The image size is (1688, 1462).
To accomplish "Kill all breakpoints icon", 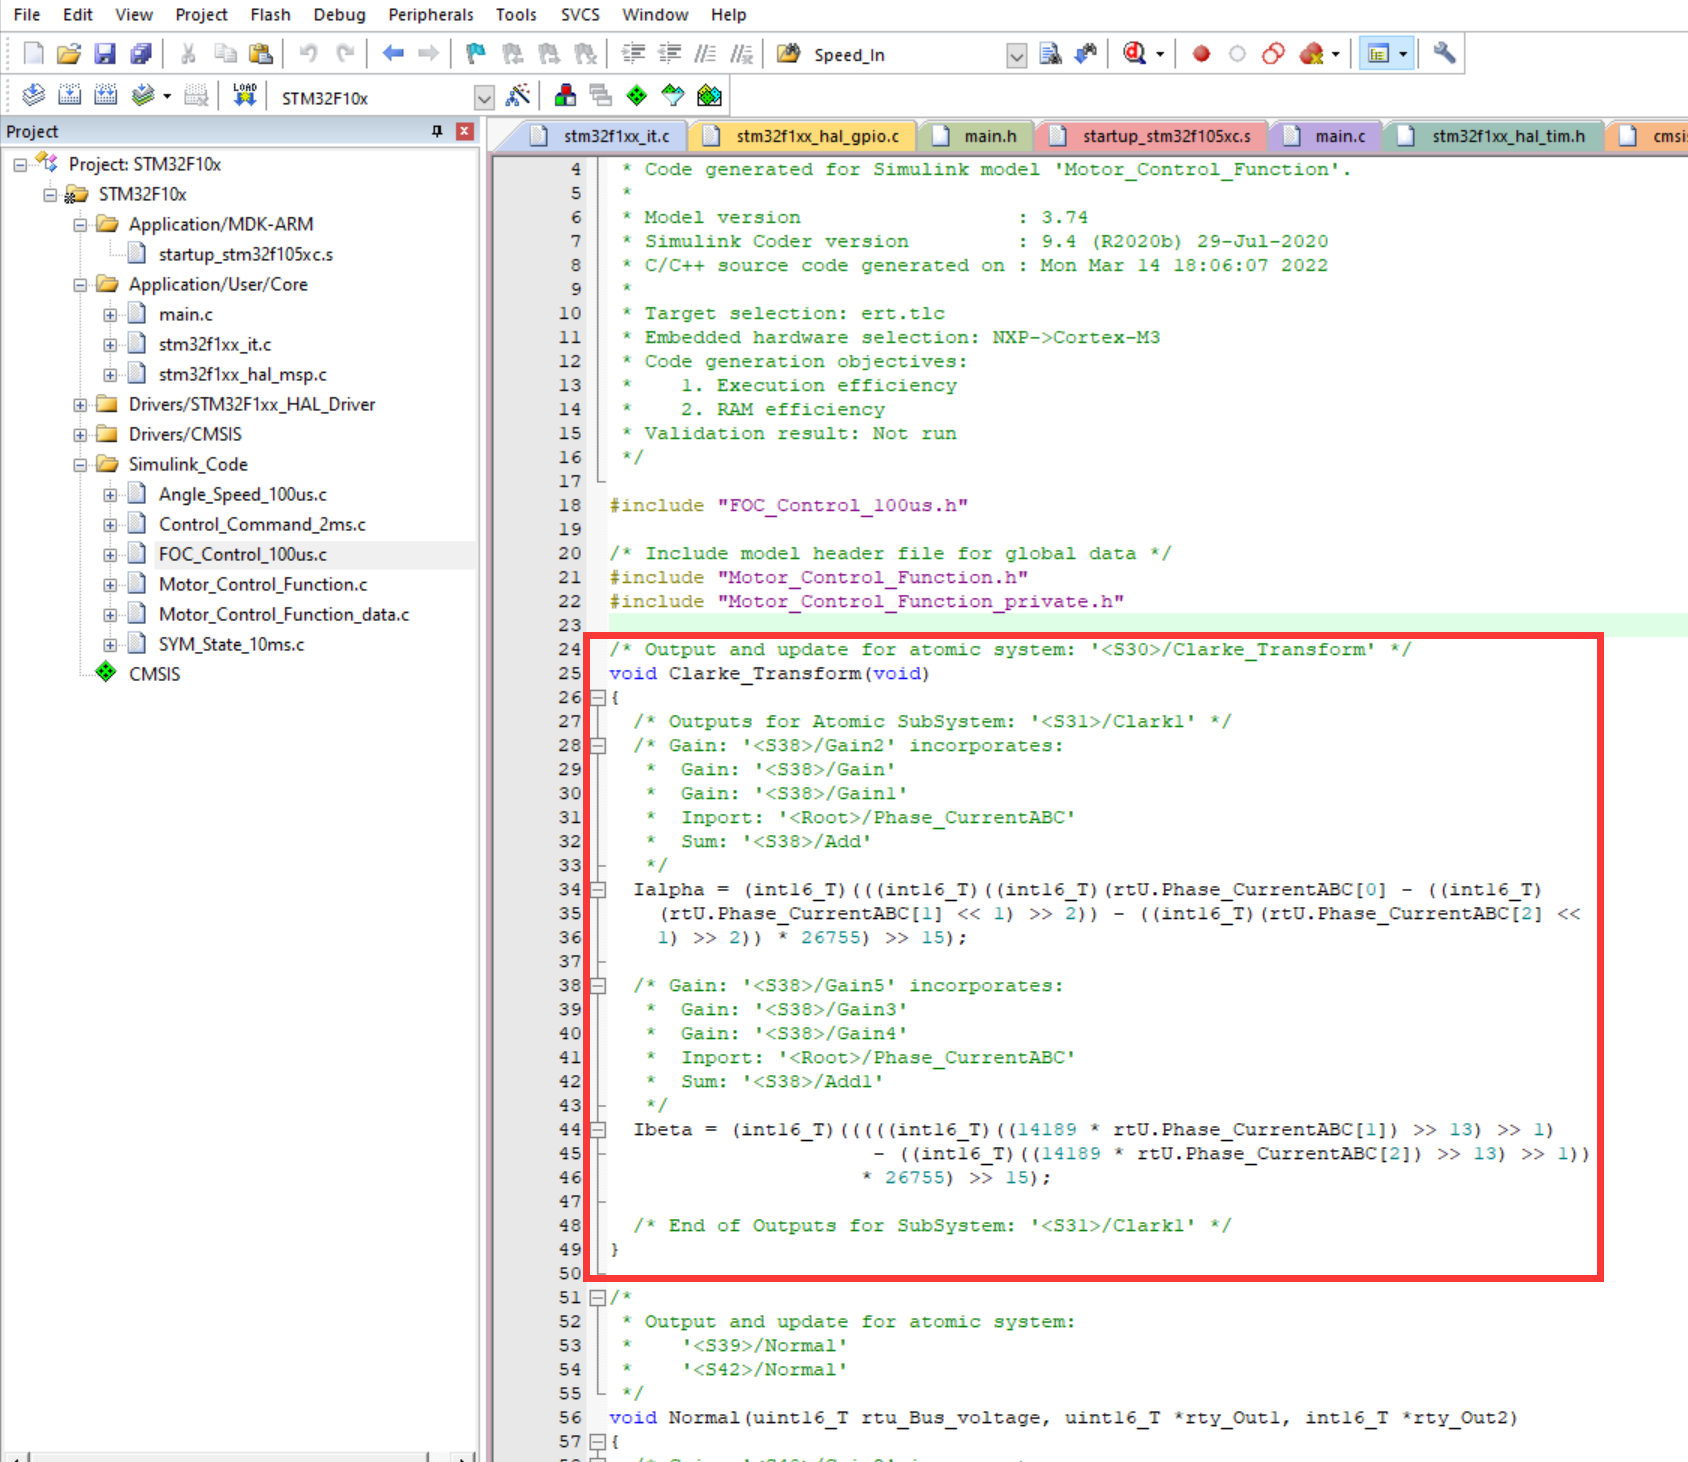I will [1311, 54].
